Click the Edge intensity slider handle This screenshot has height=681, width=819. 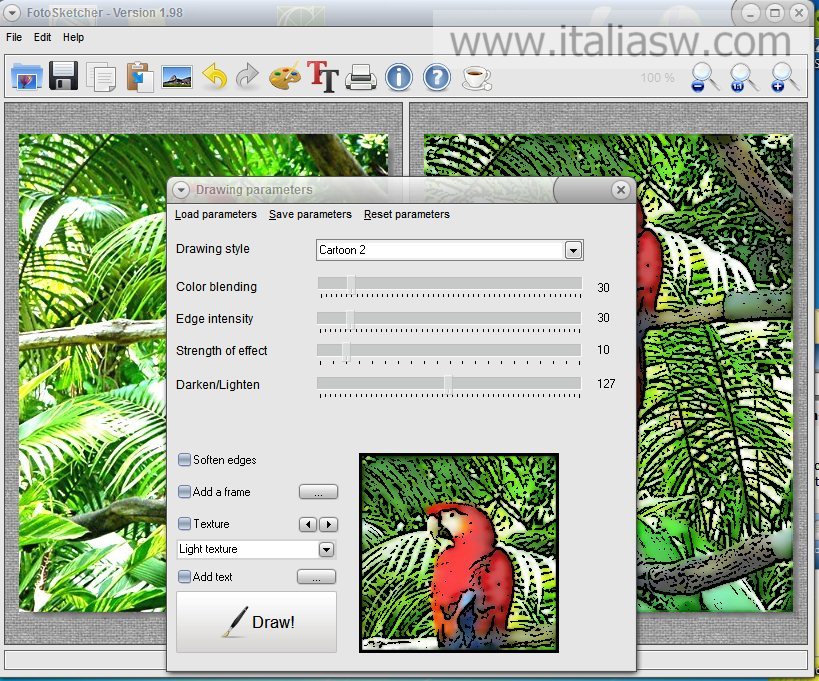(x=351, y=319)
